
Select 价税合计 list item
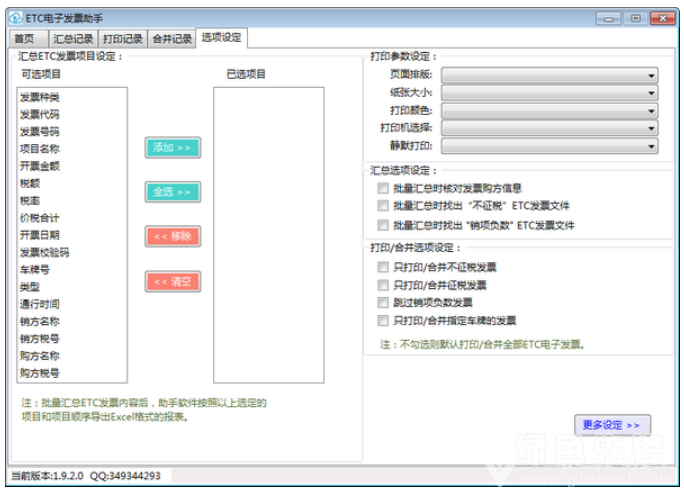pos(40,218)
